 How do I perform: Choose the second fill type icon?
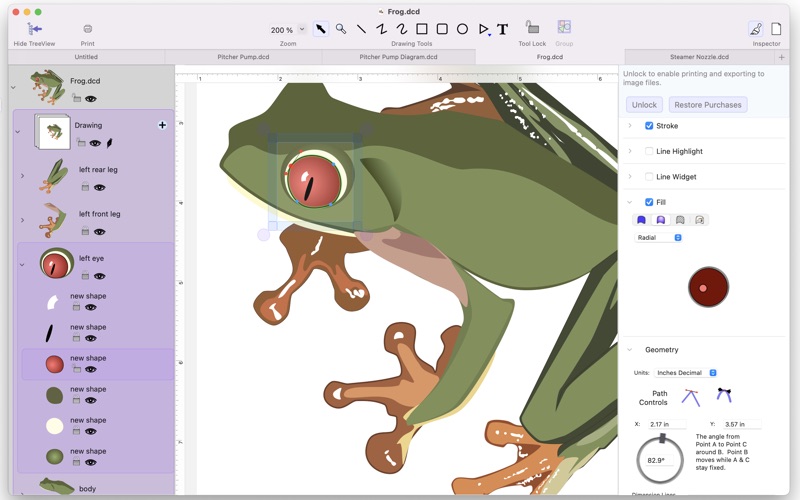[x=661, y=220]
